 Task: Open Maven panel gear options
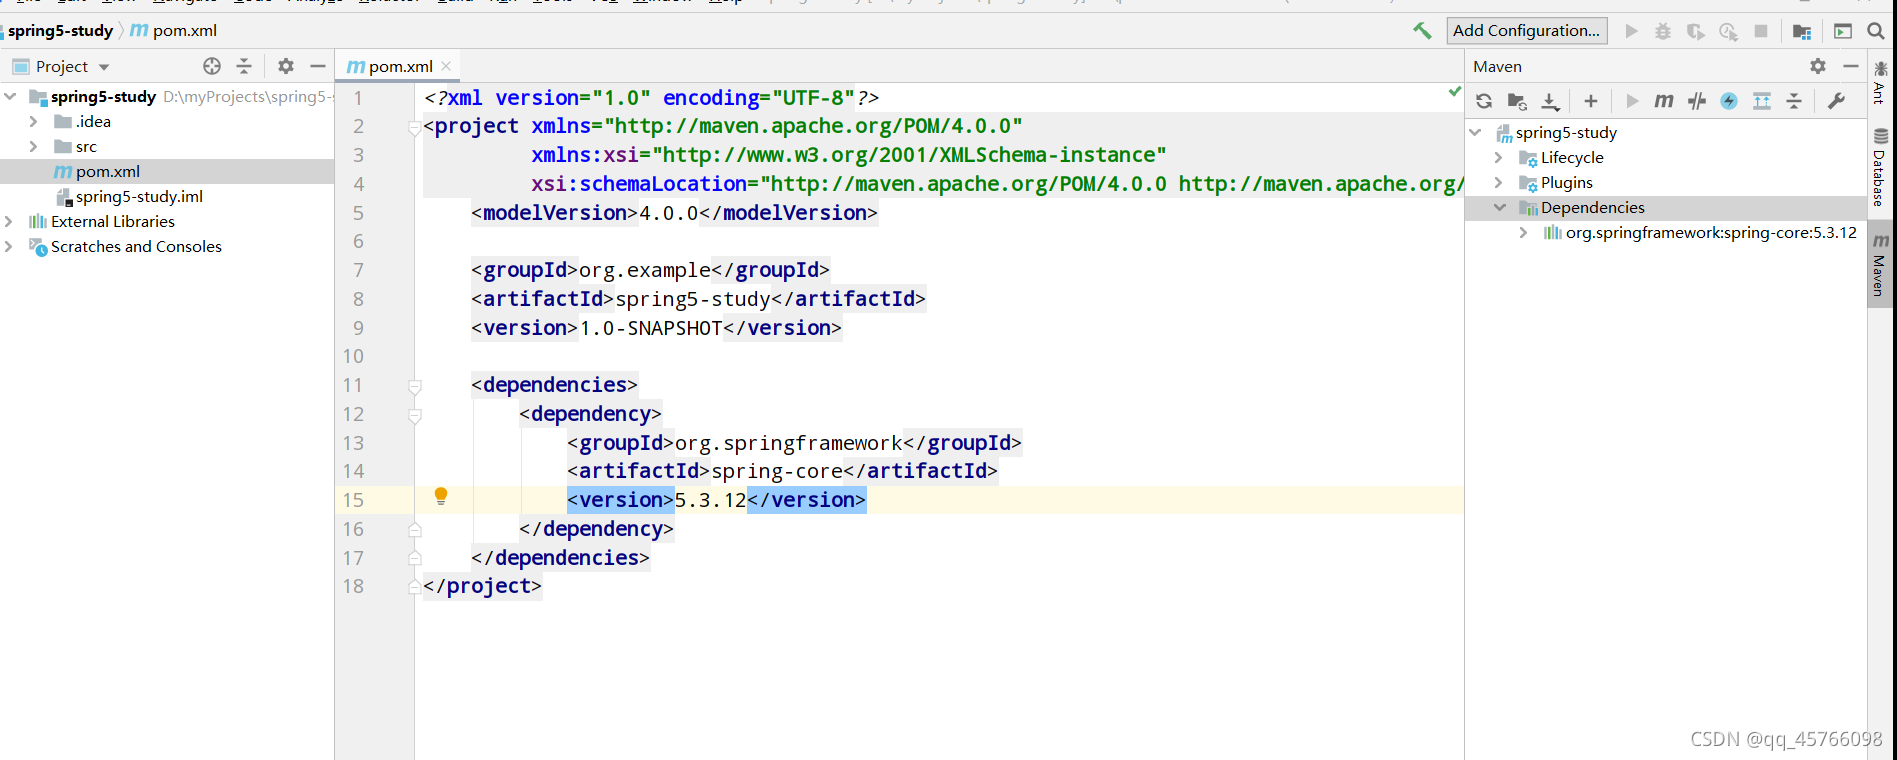[x=1818, y=66]
